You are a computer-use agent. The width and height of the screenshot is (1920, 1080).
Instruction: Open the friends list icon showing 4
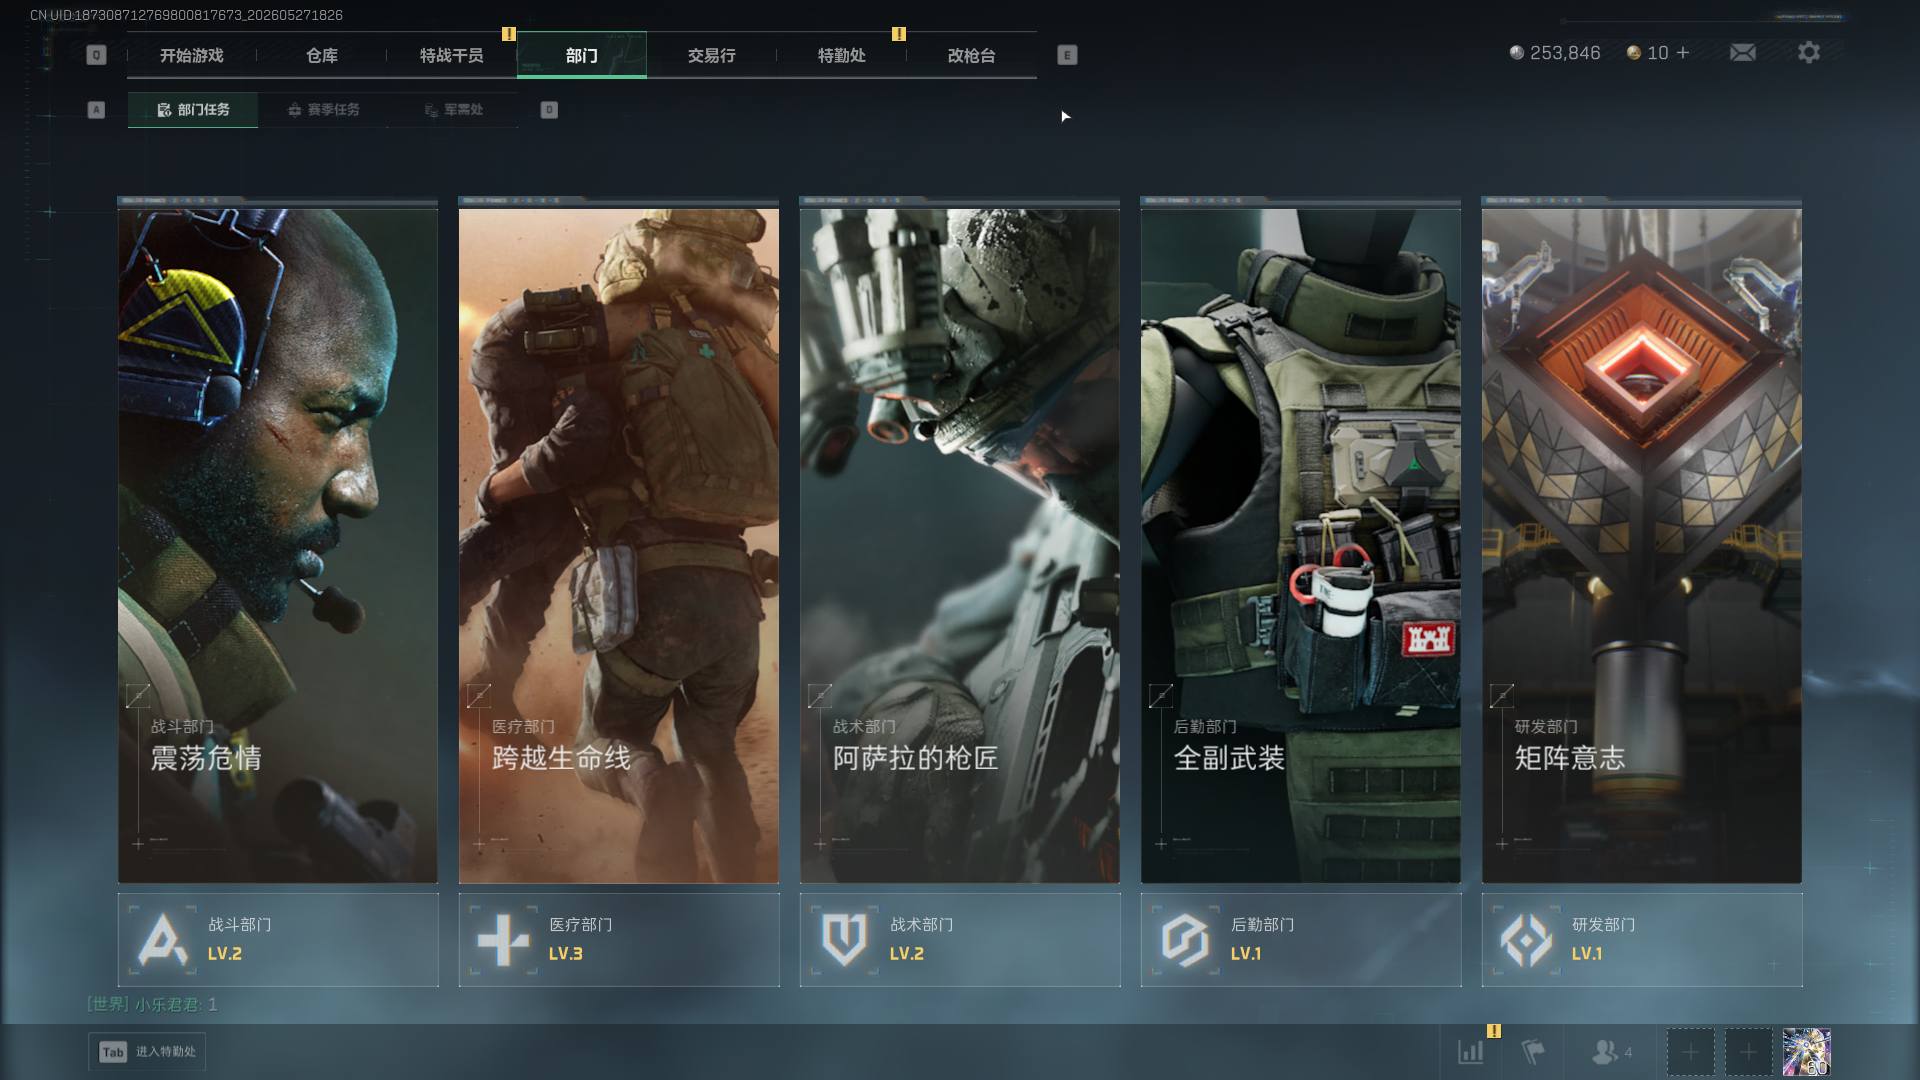(1611, 1052)
